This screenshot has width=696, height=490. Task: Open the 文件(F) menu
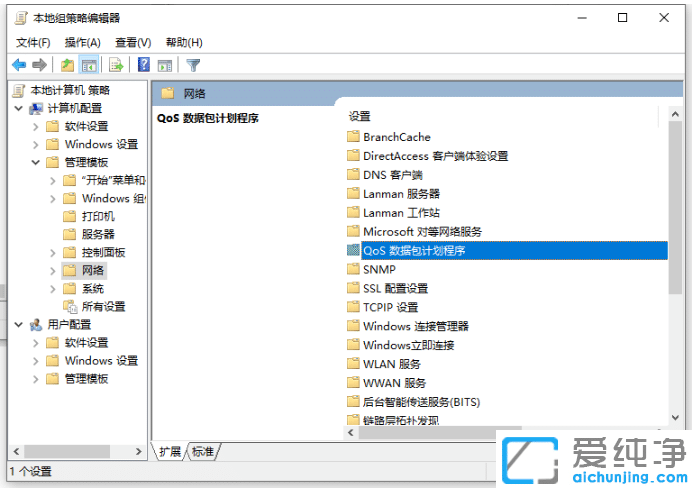[x=33, y=42]
